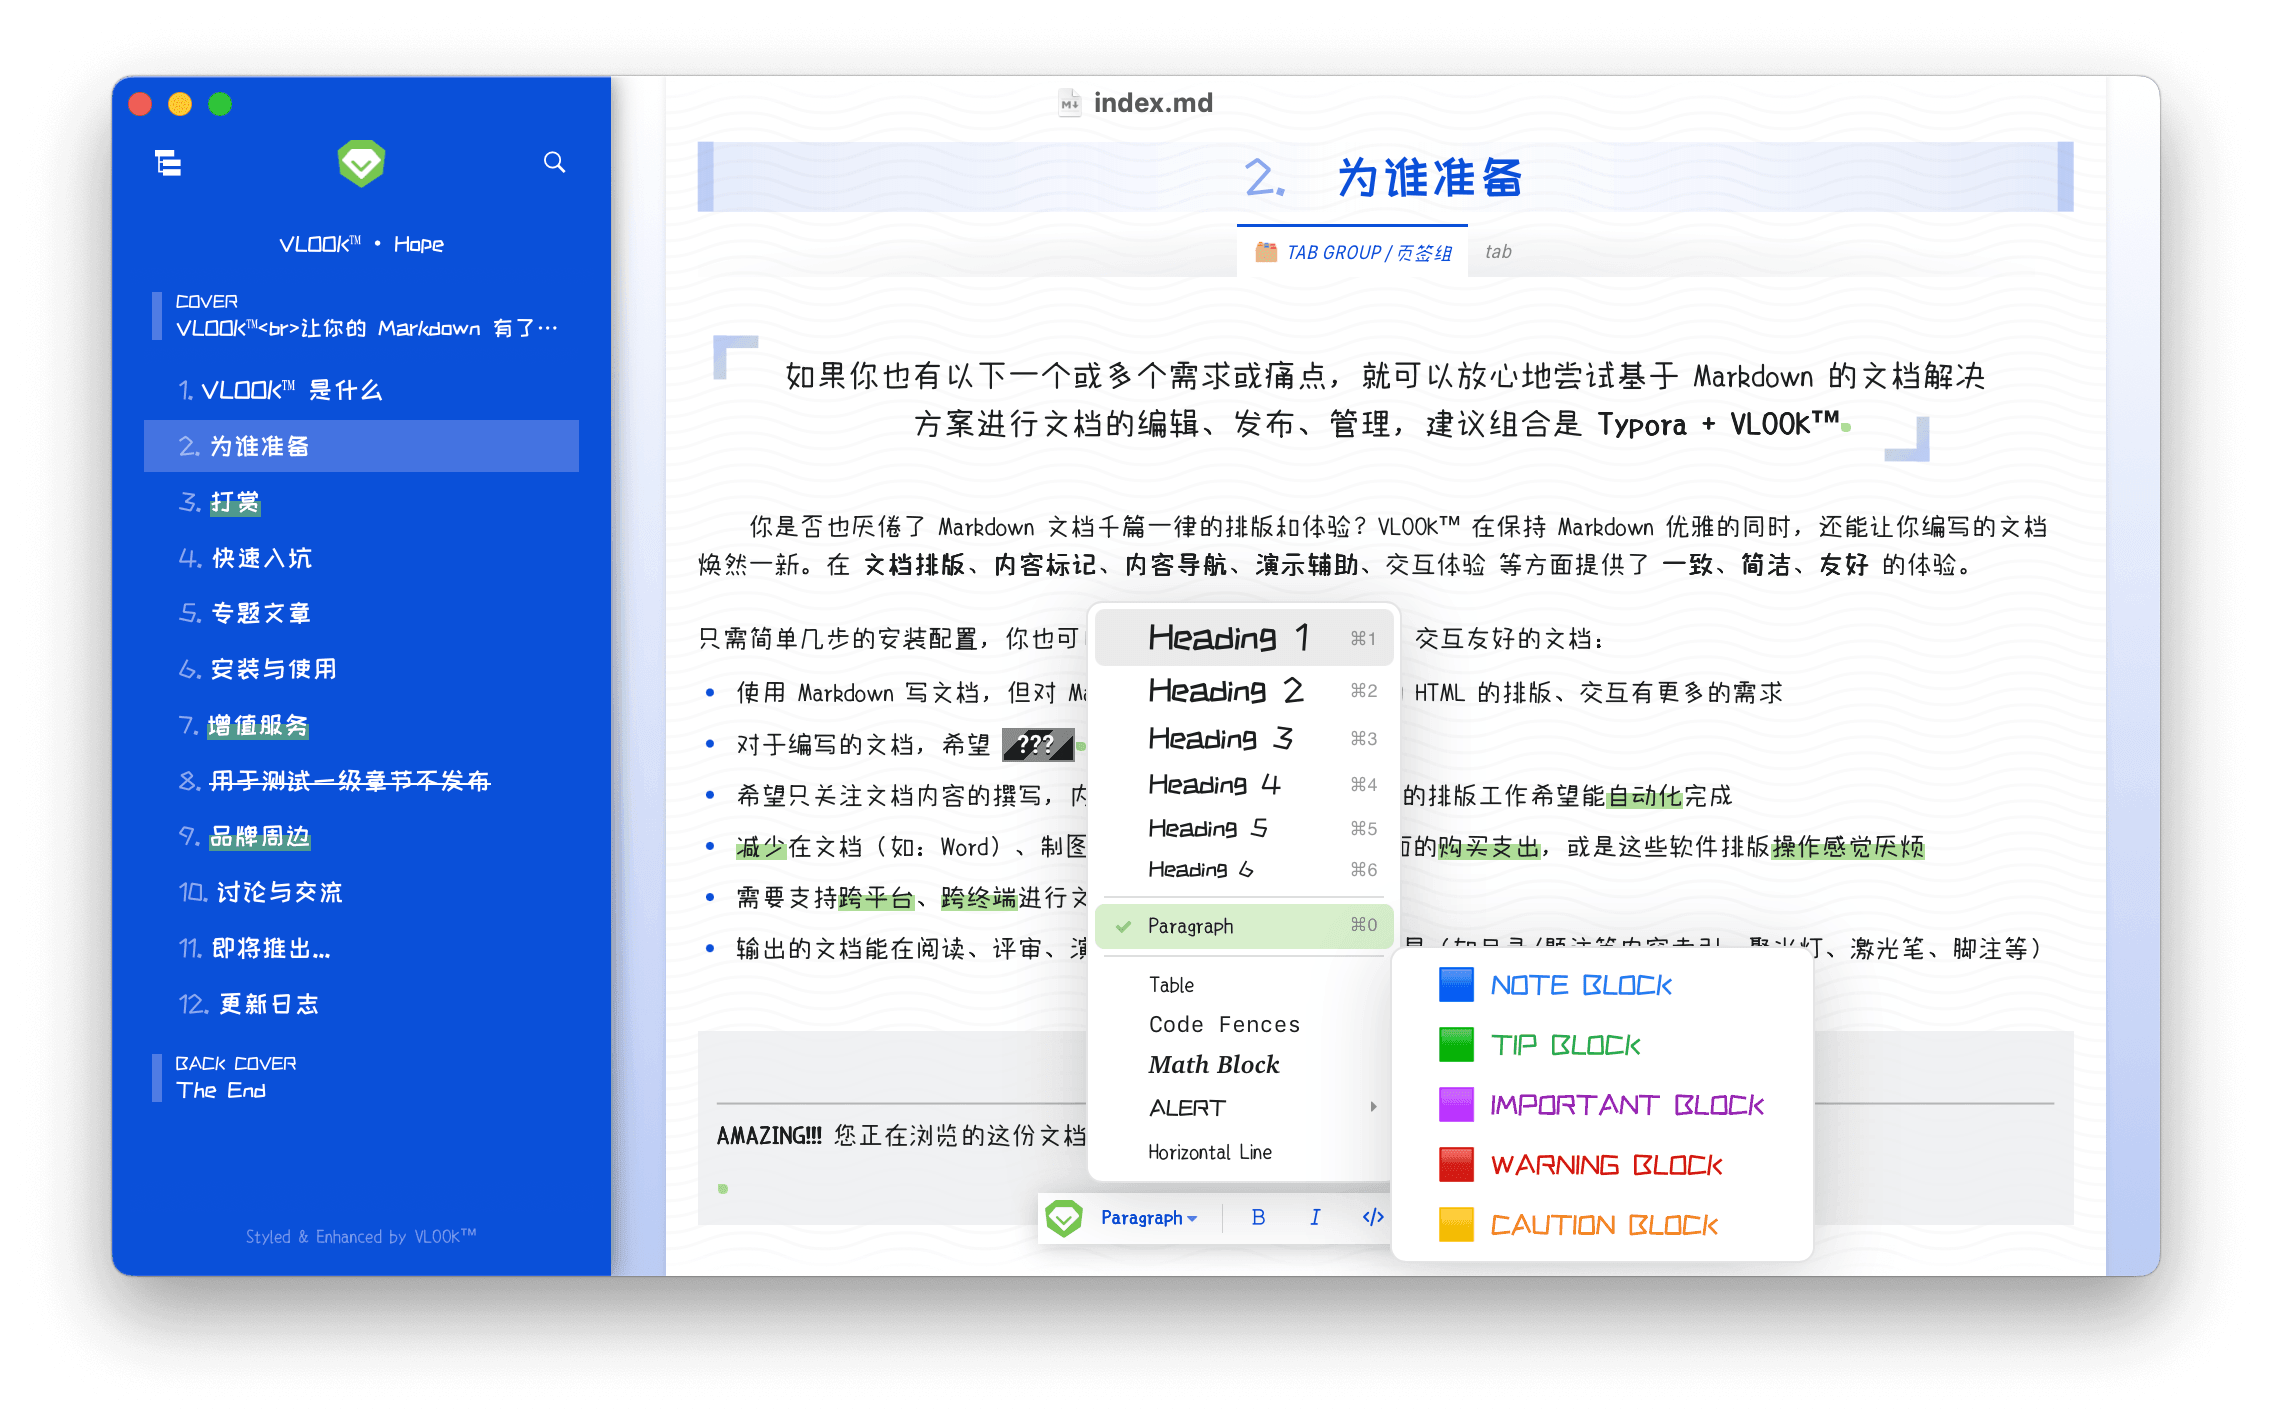Go to chapter 10. 讨论与交流
The width and height of the screenshot is (2272, 1424).
click(x=361, y=892)
